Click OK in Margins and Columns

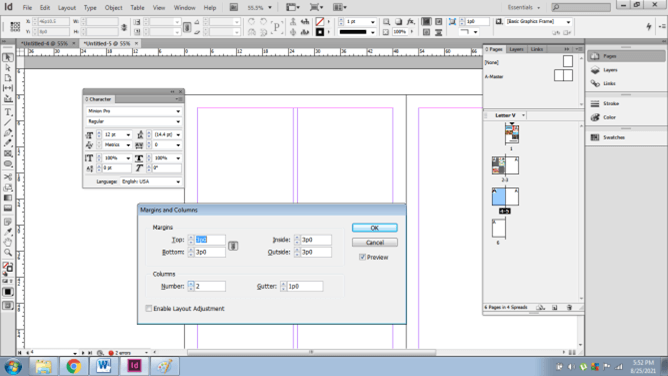375,228
